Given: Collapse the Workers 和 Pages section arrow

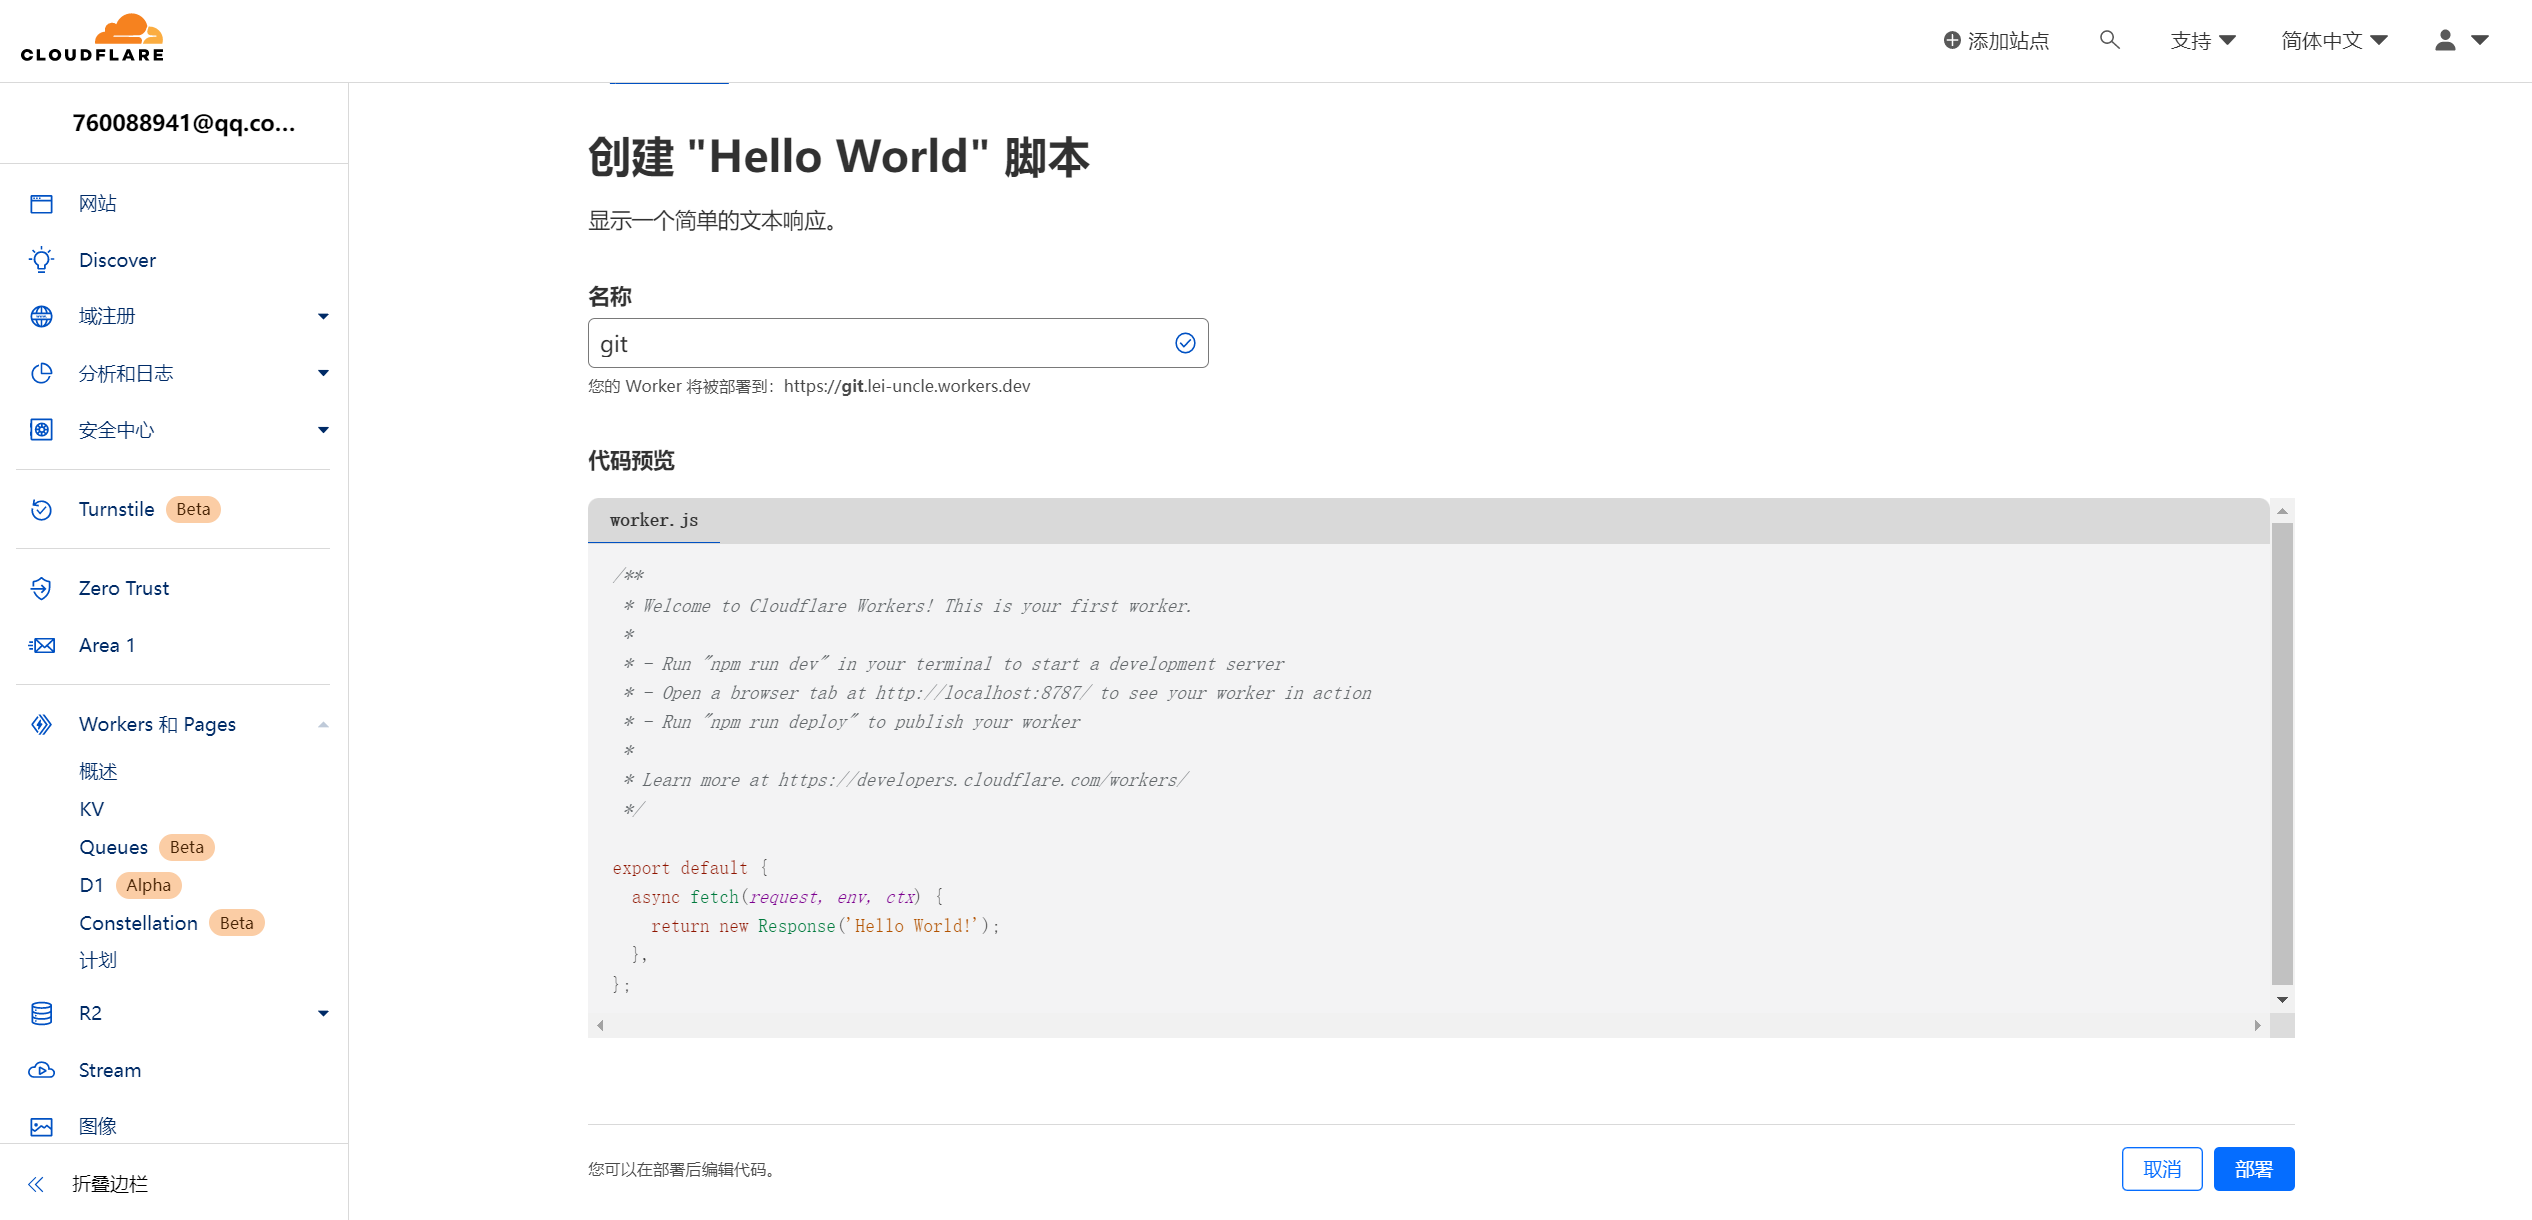Looking at the screenshot, I should 323,725.
